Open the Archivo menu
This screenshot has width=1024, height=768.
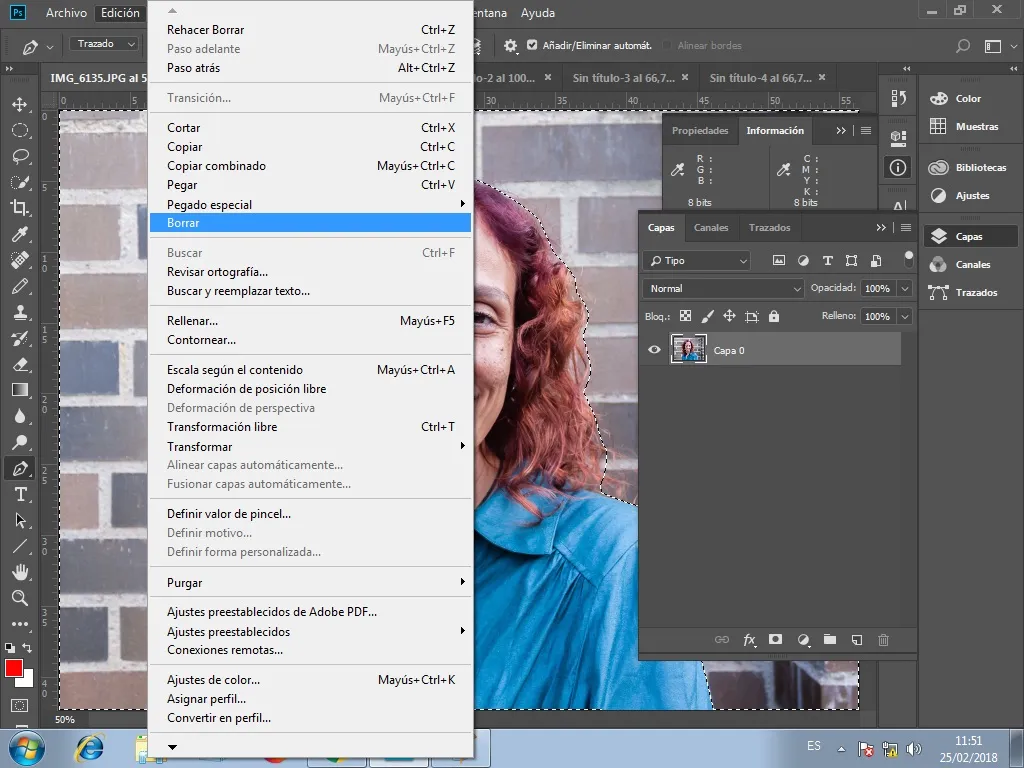pos(66,13)
